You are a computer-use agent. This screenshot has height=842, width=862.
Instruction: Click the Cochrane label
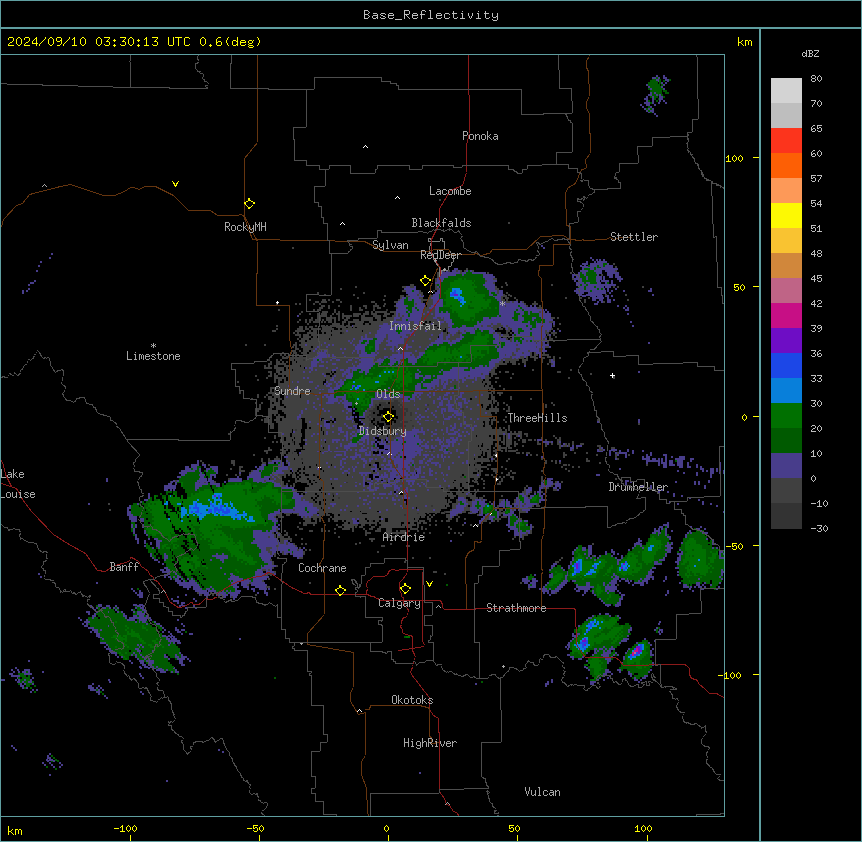pyautogui.click(x=322, y=568)
